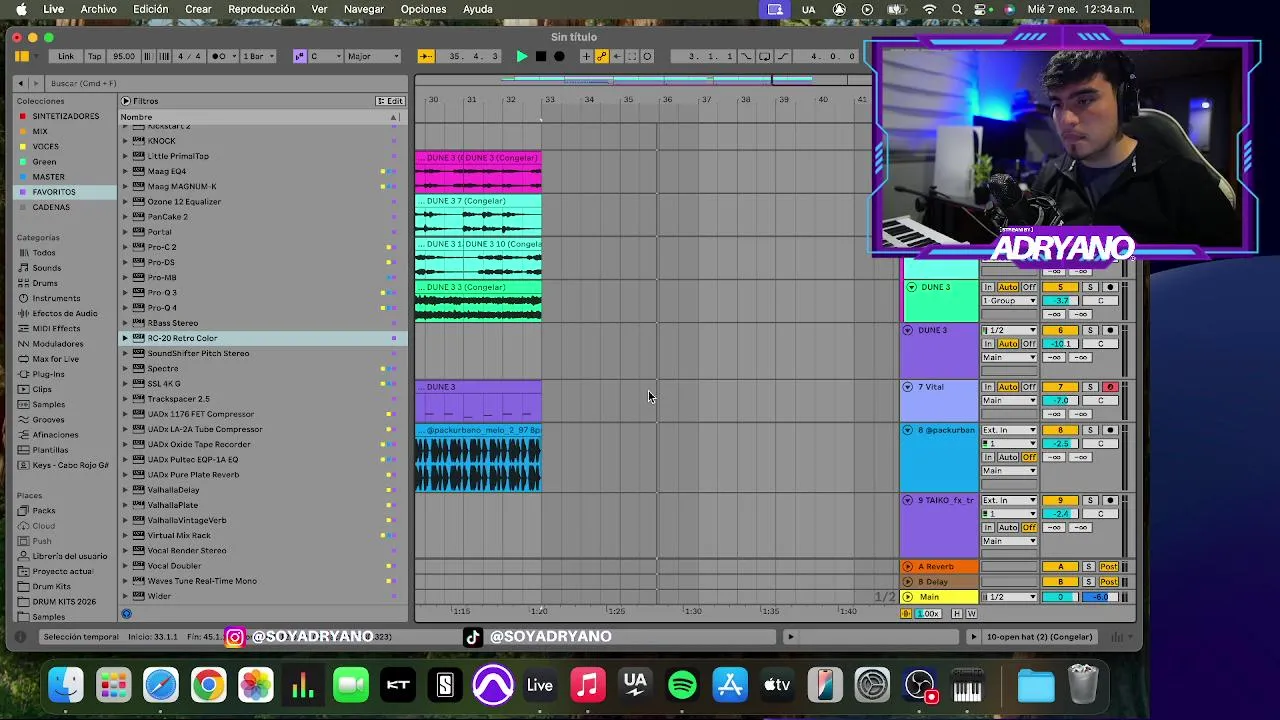
Task: Click the Push place icon in browser
Action: (21, 541)
